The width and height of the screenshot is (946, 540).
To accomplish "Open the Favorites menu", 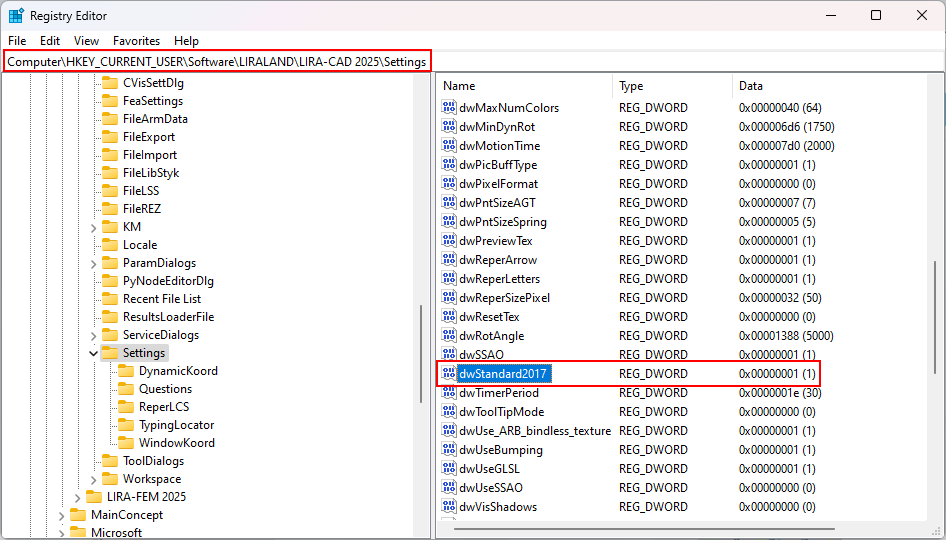I will click(136, 41).
